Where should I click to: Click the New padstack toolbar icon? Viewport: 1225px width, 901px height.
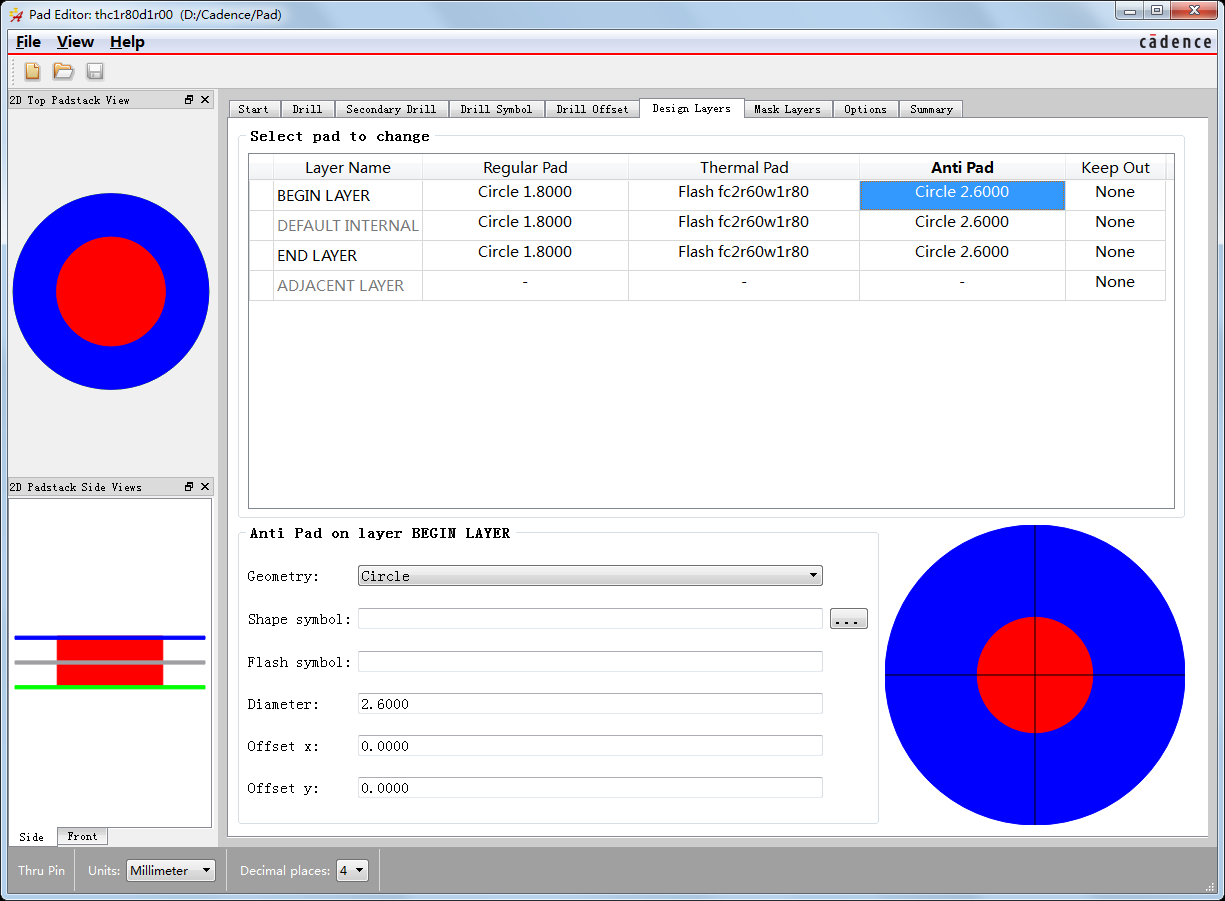pyautogui.click(x=32, y=71)
